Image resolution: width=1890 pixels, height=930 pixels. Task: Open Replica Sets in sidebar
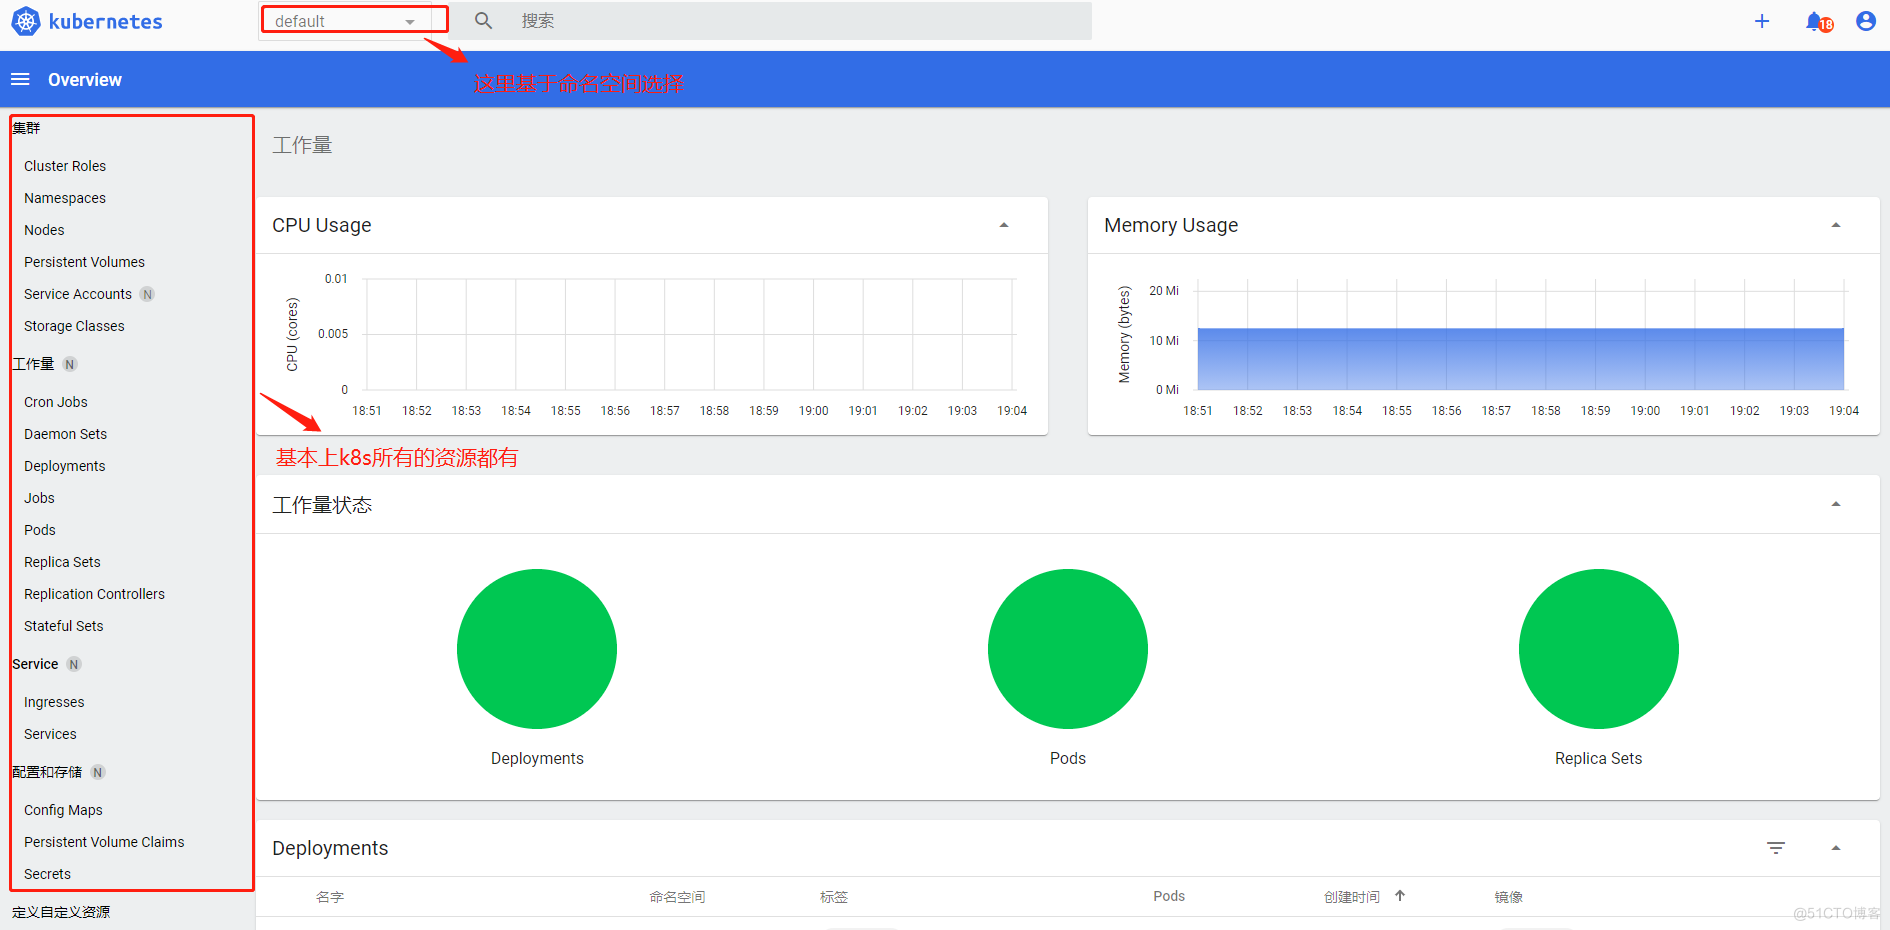[62, 562]
